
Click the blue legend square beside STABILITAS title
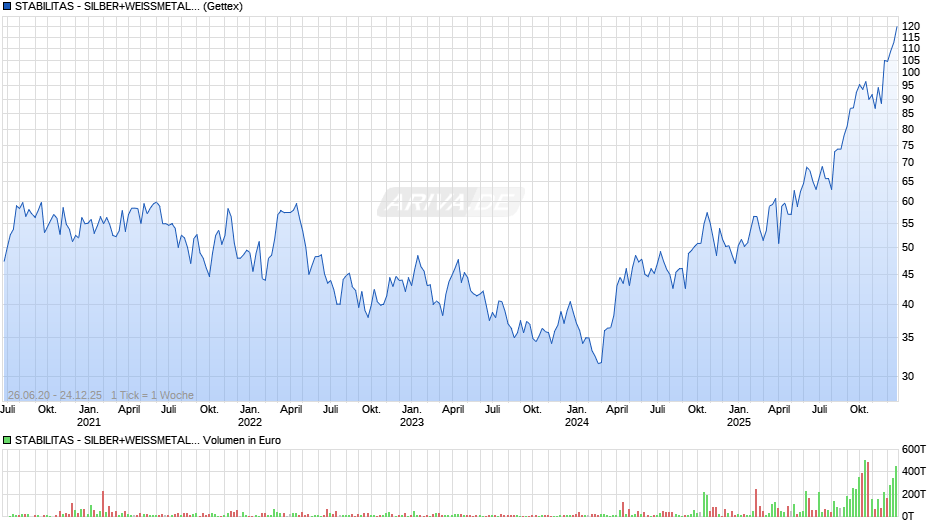(7, 7)
